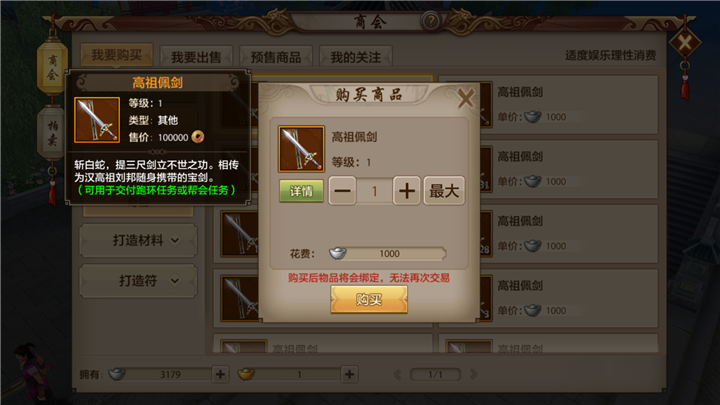Confirm purchase with the 购买 button
720x405 pixels.
click(369, 299)
